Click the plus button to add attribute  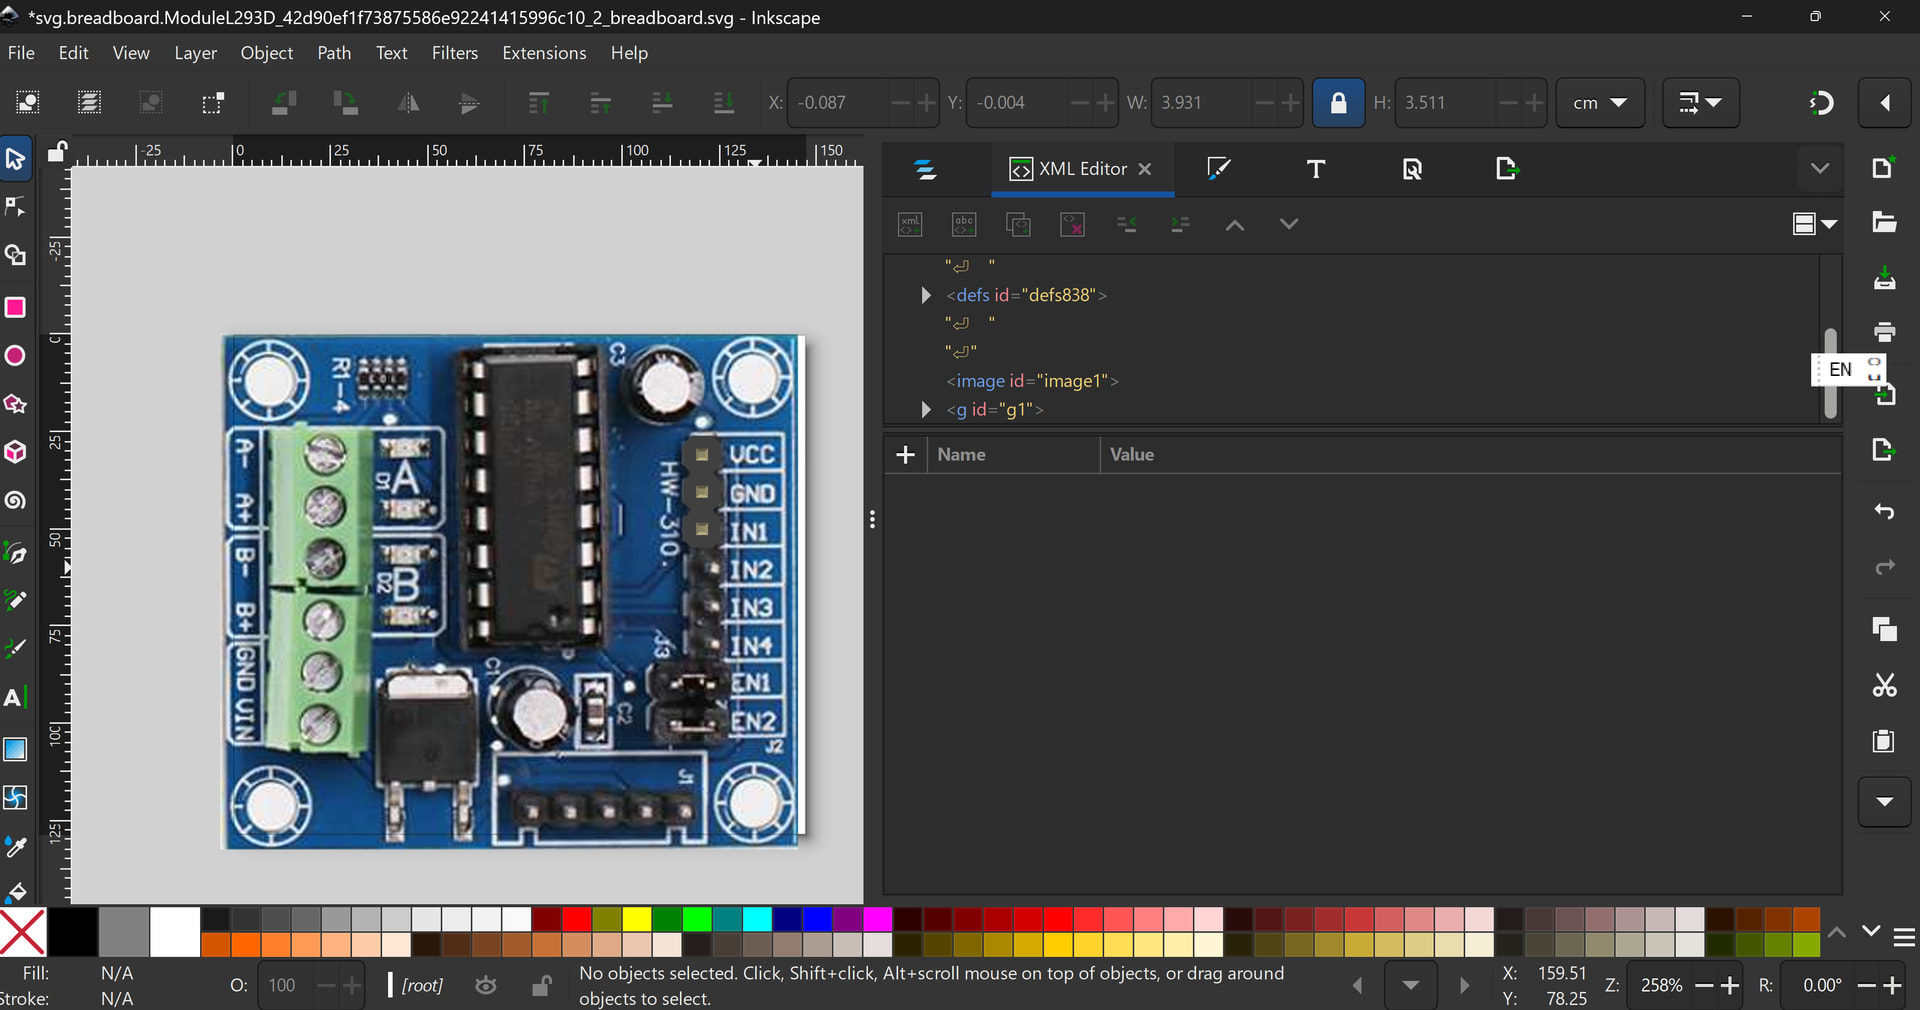click(x=905, y=455)
